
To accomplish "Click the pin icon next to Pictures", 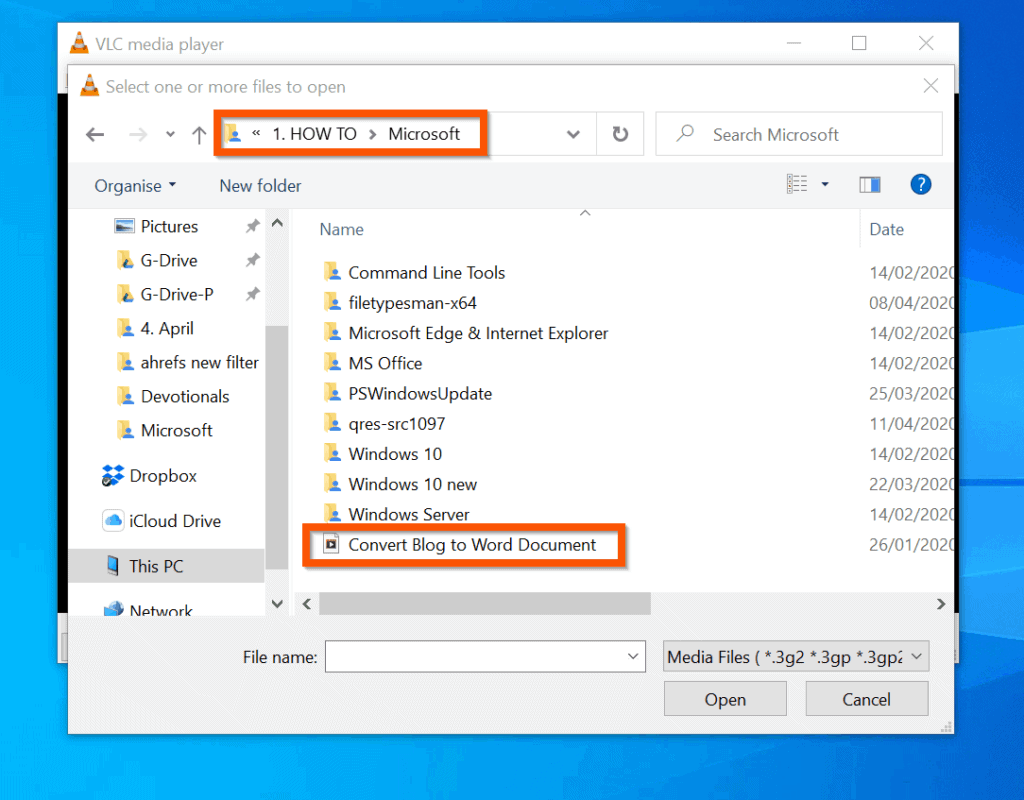I will point(252,227).
